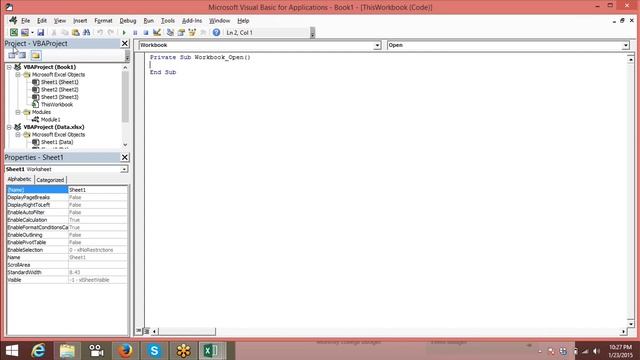Open the Insert menu

click(x=80, y=20)
